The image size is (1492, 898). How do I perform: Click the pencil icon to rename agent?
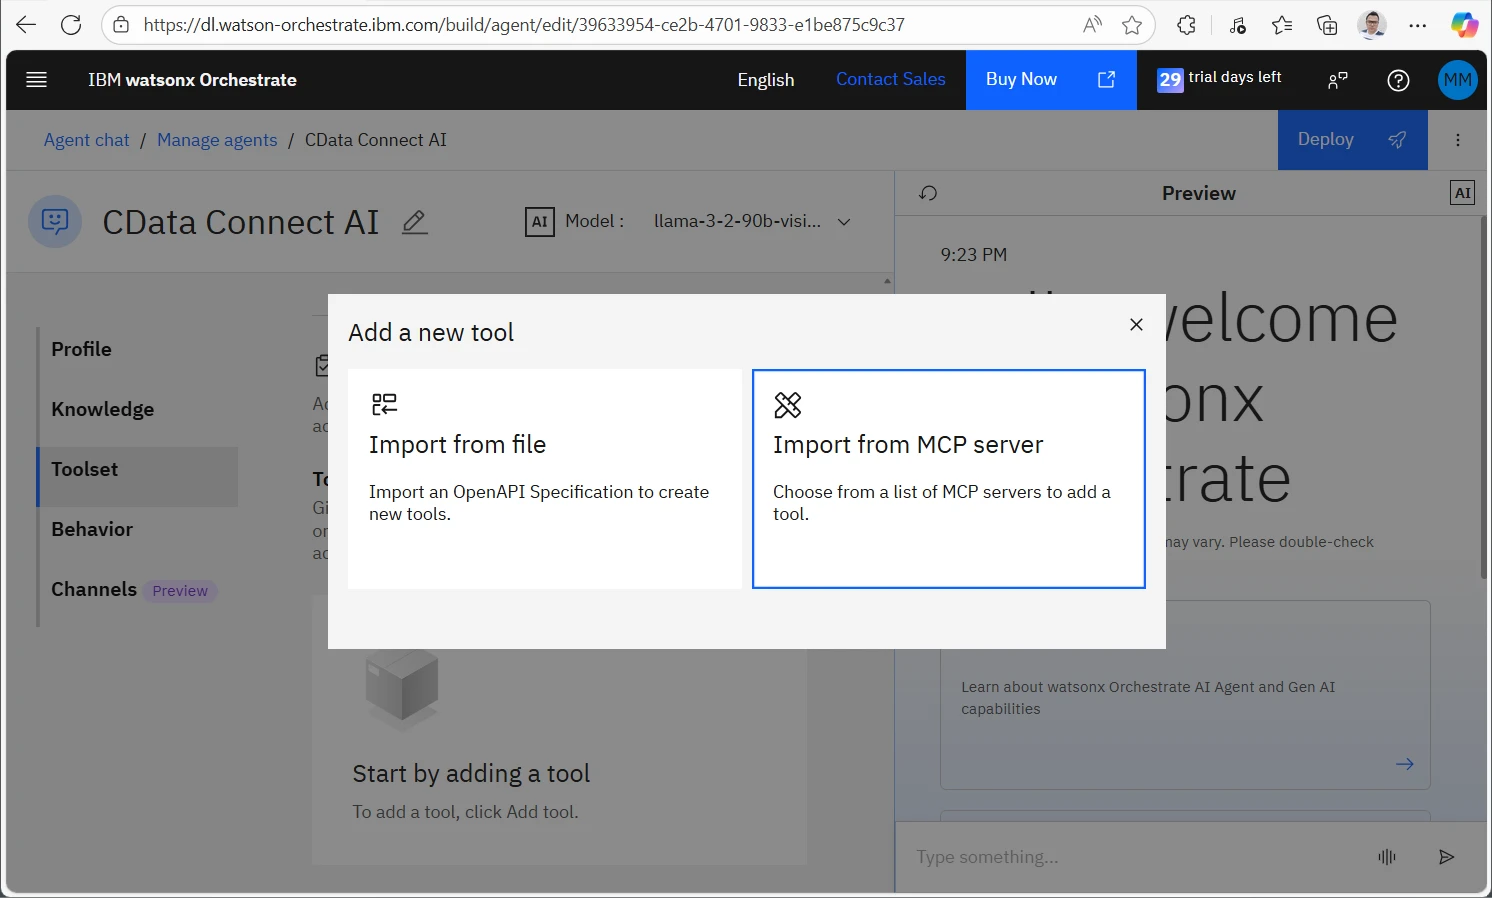click(x=414, y=222)
